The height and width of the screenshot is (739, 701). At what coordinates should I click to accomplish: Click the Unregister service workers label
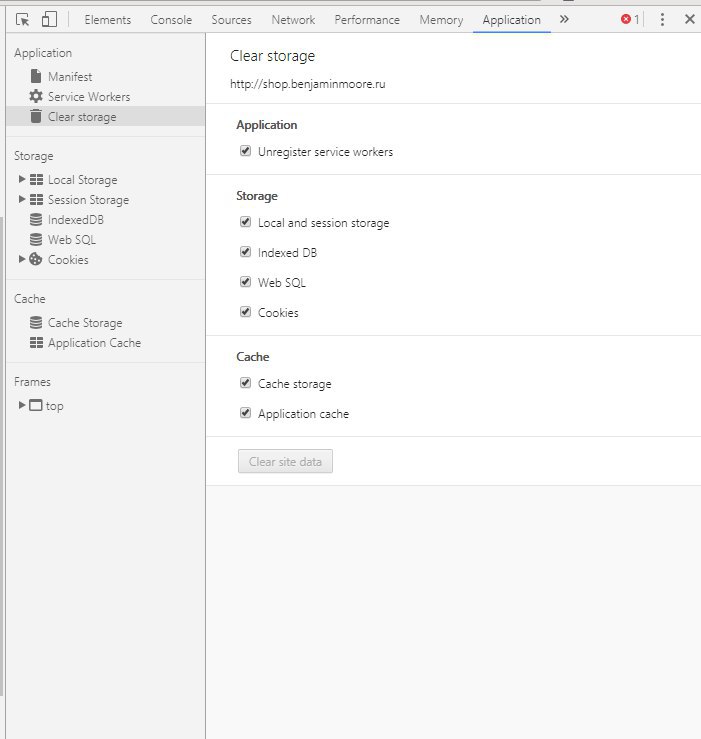click(325, 152)
